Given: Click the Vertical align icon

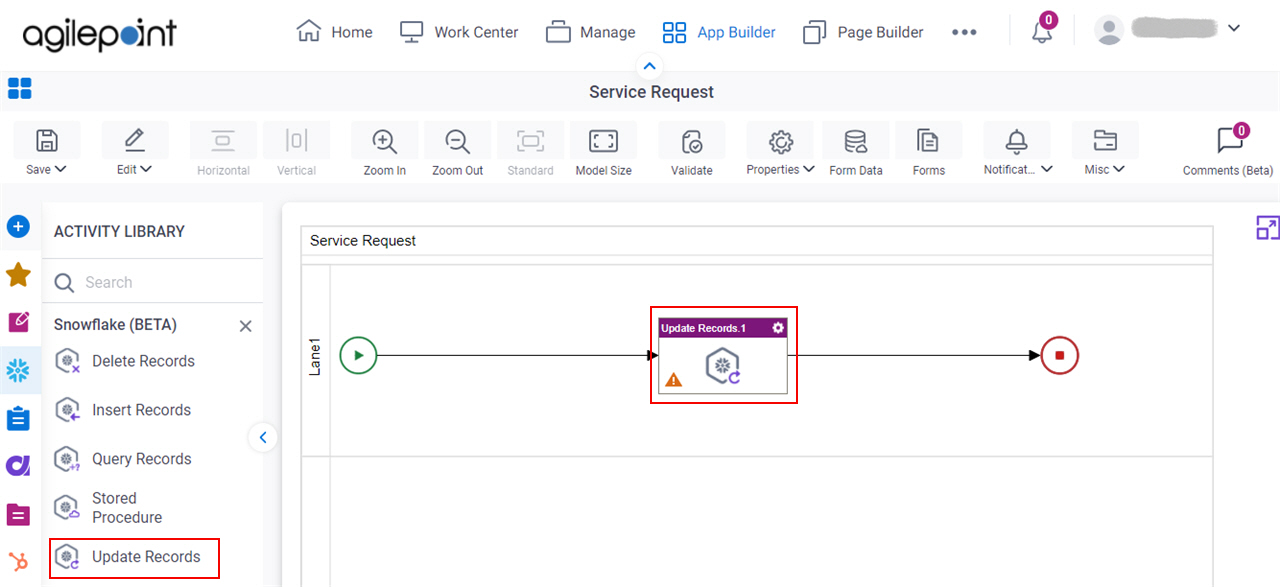Looking at the screenshot, I should (296, 141).
